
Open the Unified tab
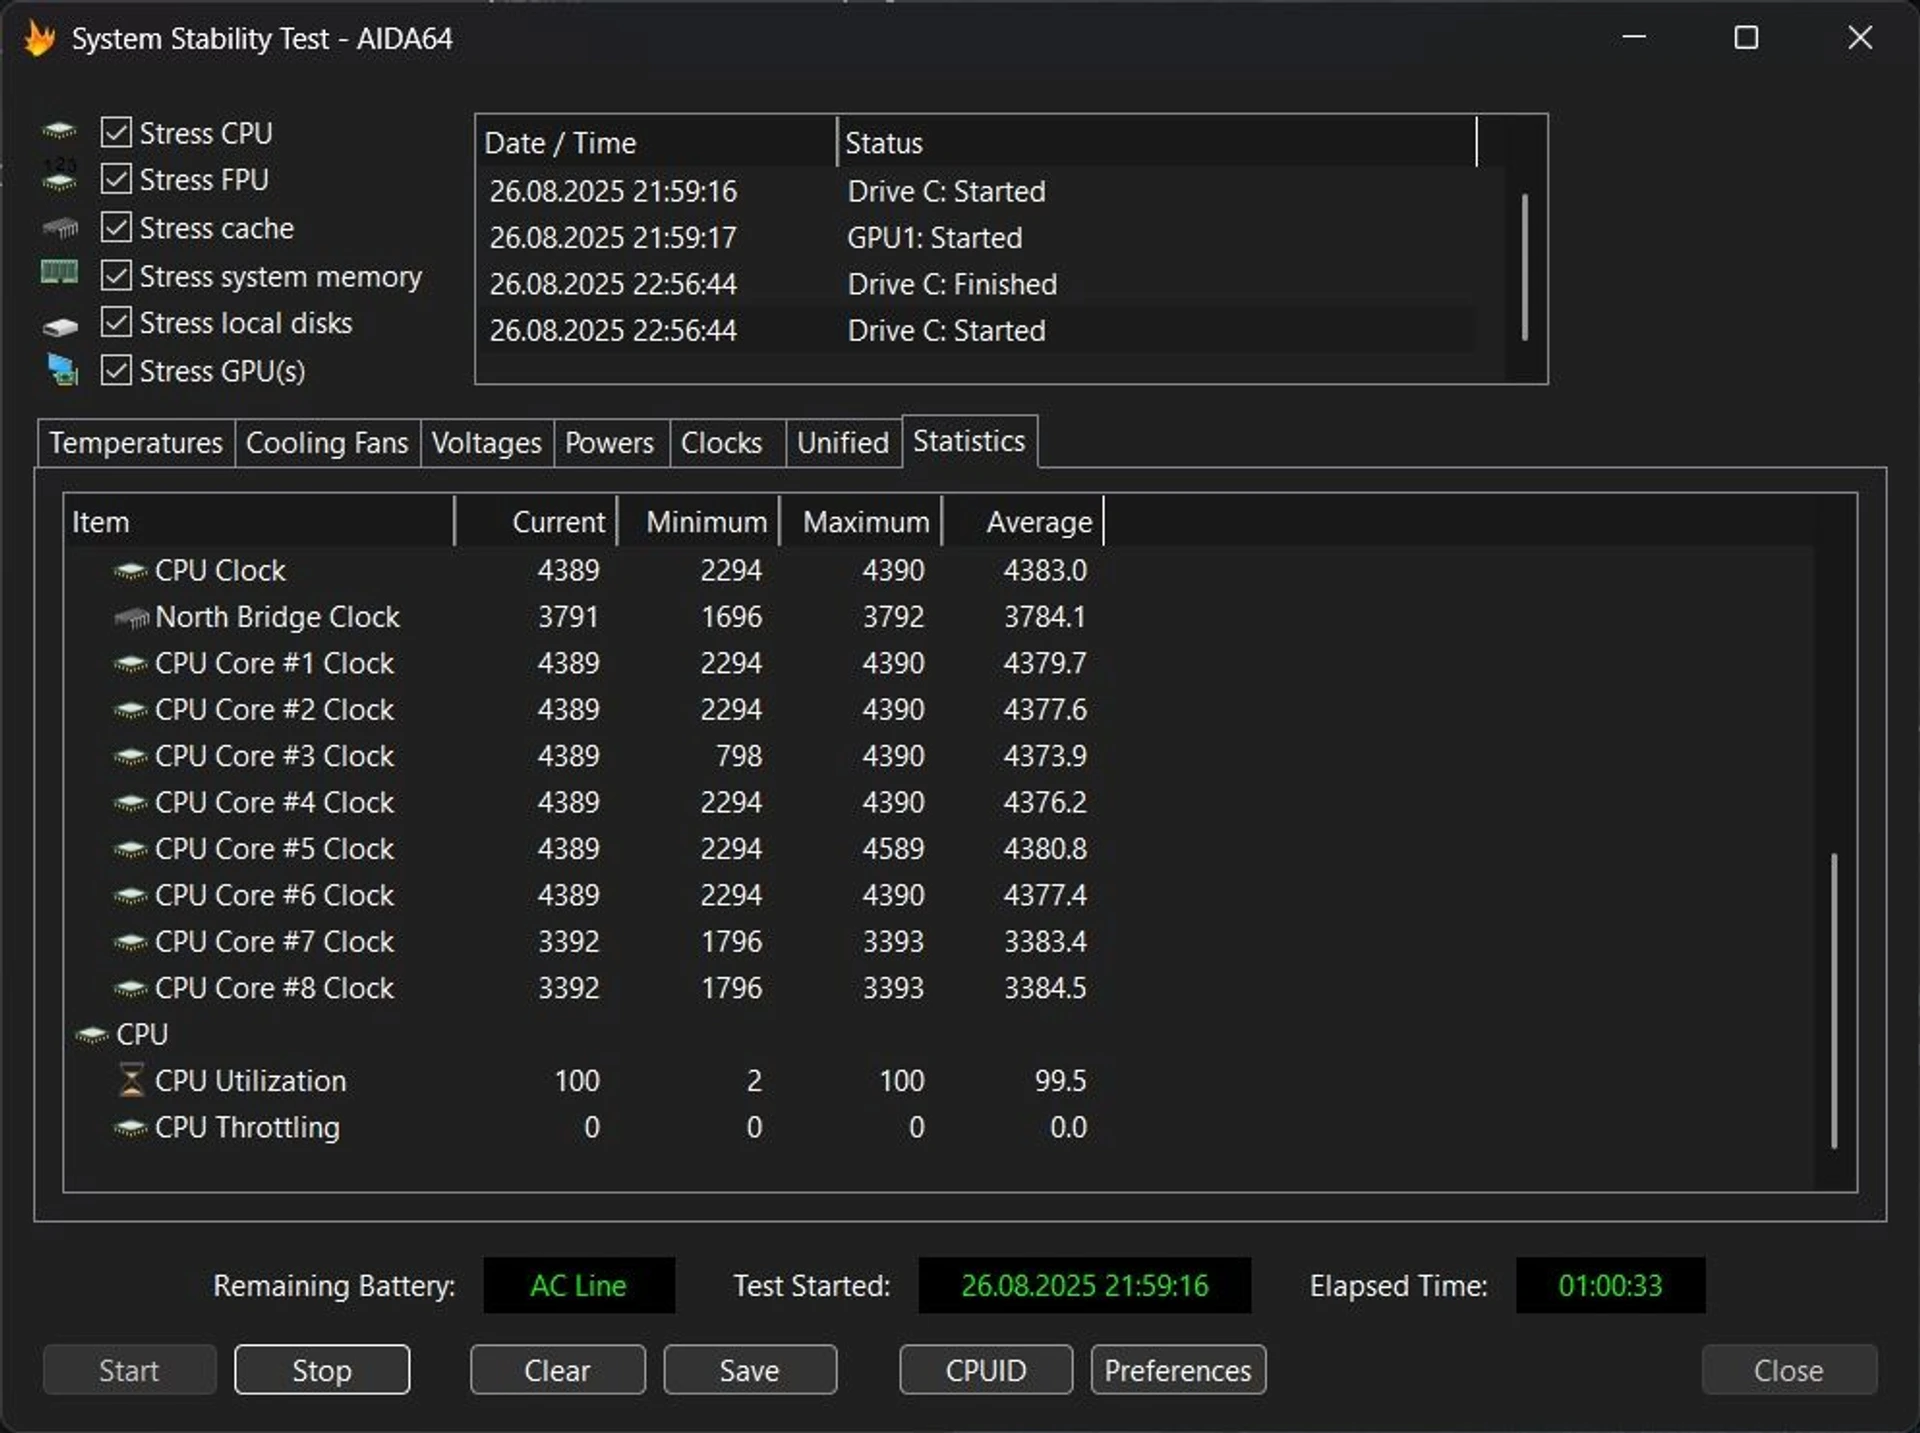(x=843, y=443)
